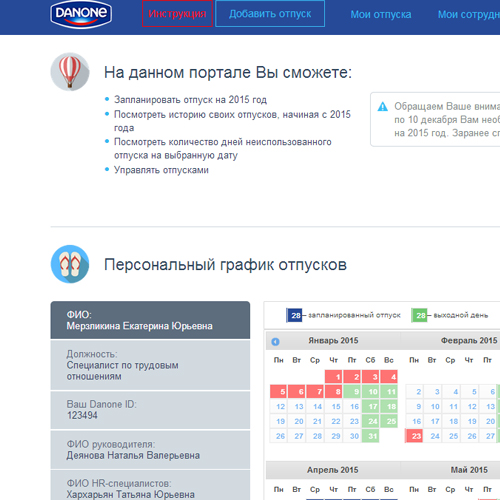Click the hot air balloon icon
The height and width of the screenshot is (500, 500).
pyautogui.click(x=70, y=72)
